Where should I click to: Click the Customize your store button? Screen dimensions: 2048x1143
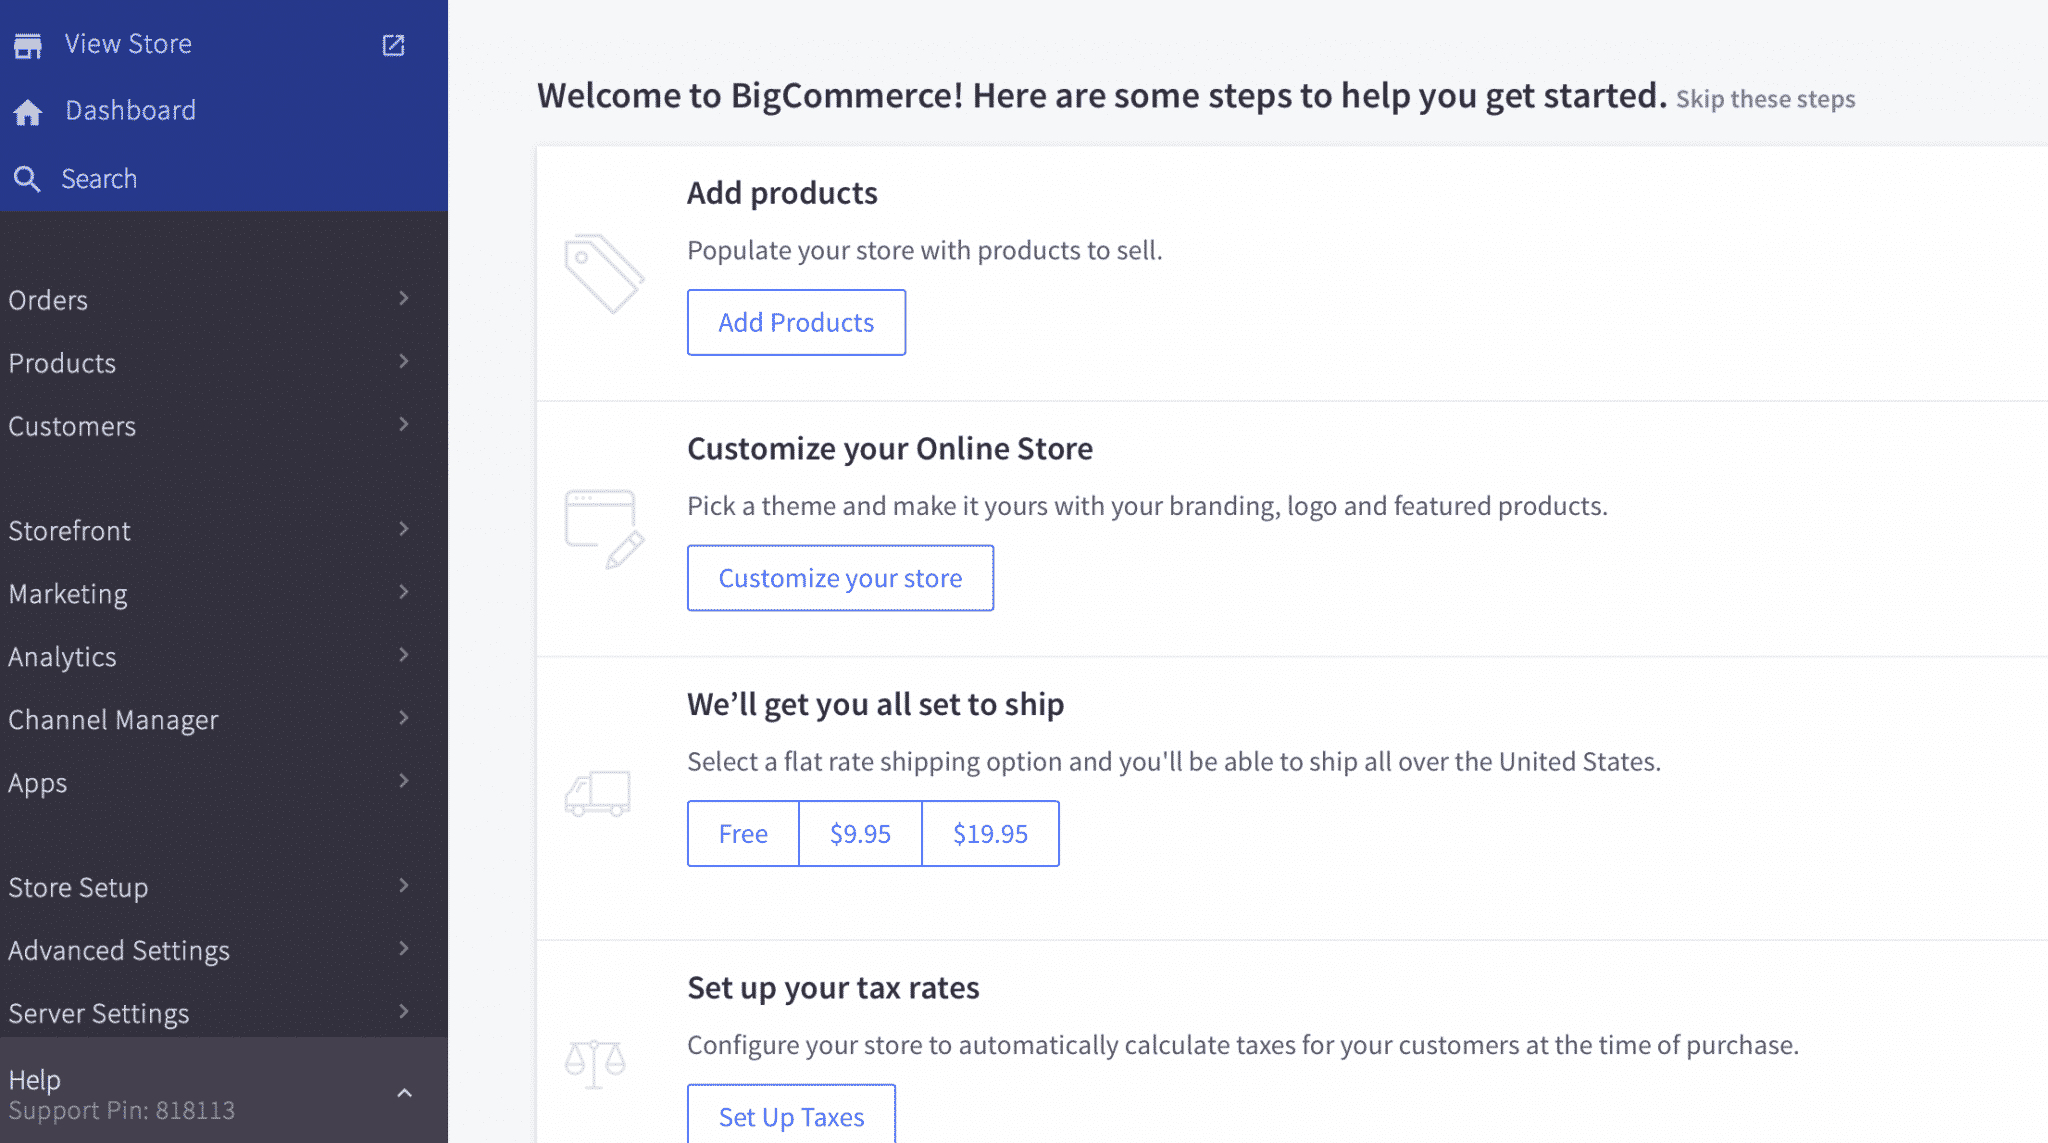[x=840, y=578]
